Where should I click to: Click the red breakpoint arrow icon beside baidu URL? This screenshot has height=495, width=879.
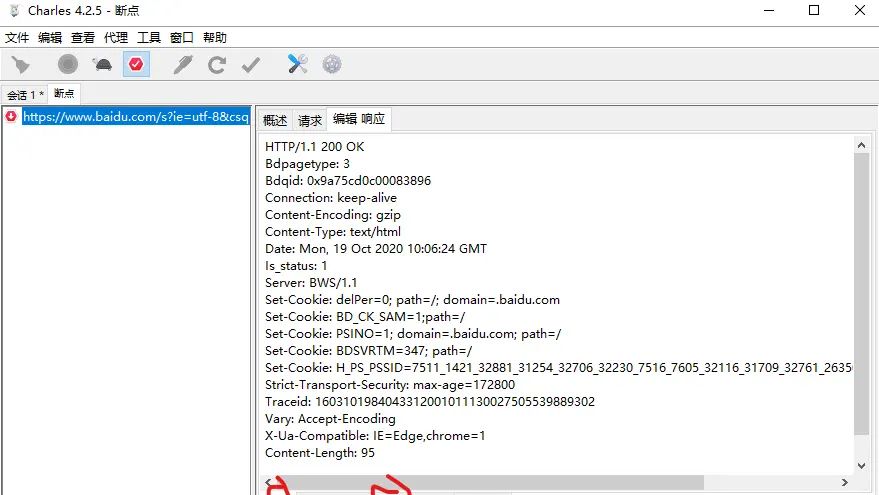[11, 116]
